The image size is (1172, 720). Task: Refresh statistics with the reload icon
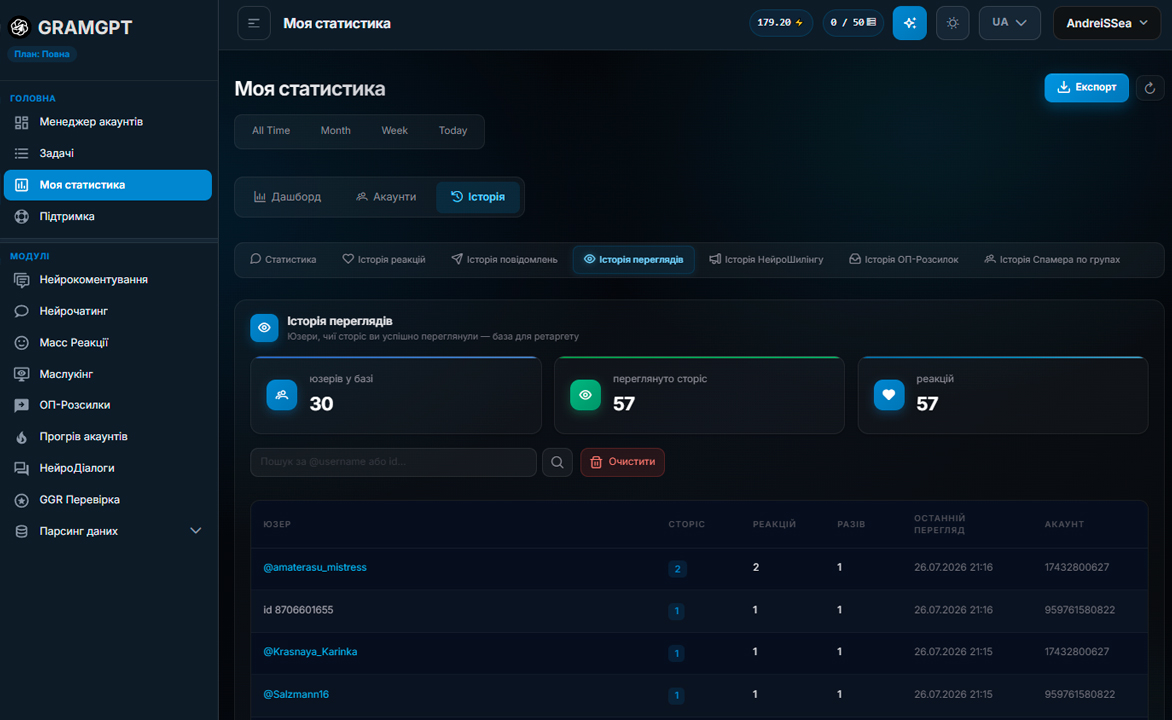pyautogui.click(x=1150, y=88)
